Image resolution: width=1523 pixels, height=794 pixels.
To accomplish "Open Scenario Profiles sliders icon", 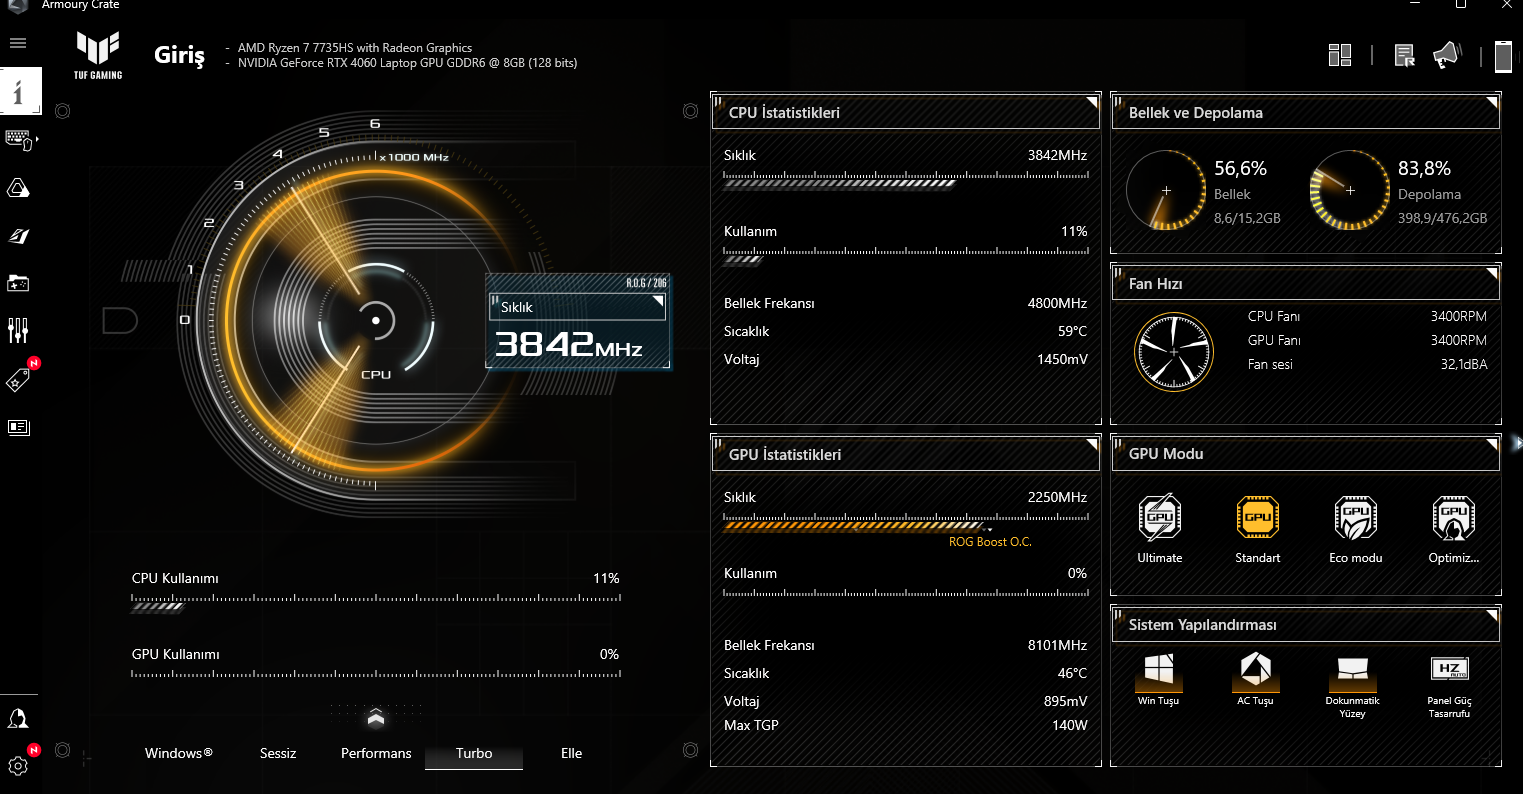I will pyautogui.click(x=18, y=330).
